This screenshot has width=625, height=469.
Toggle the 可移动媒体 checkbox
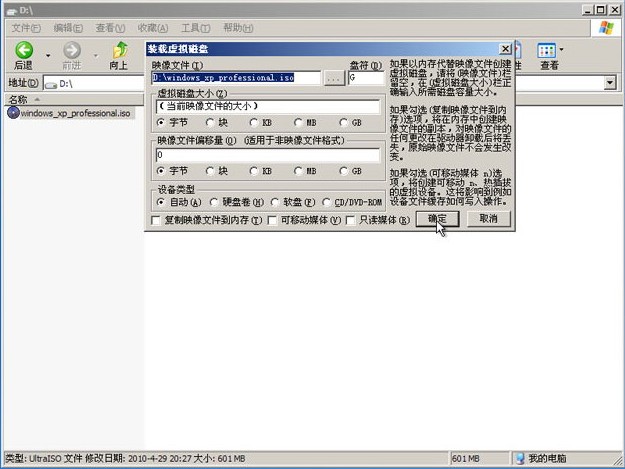click(273, 219)
